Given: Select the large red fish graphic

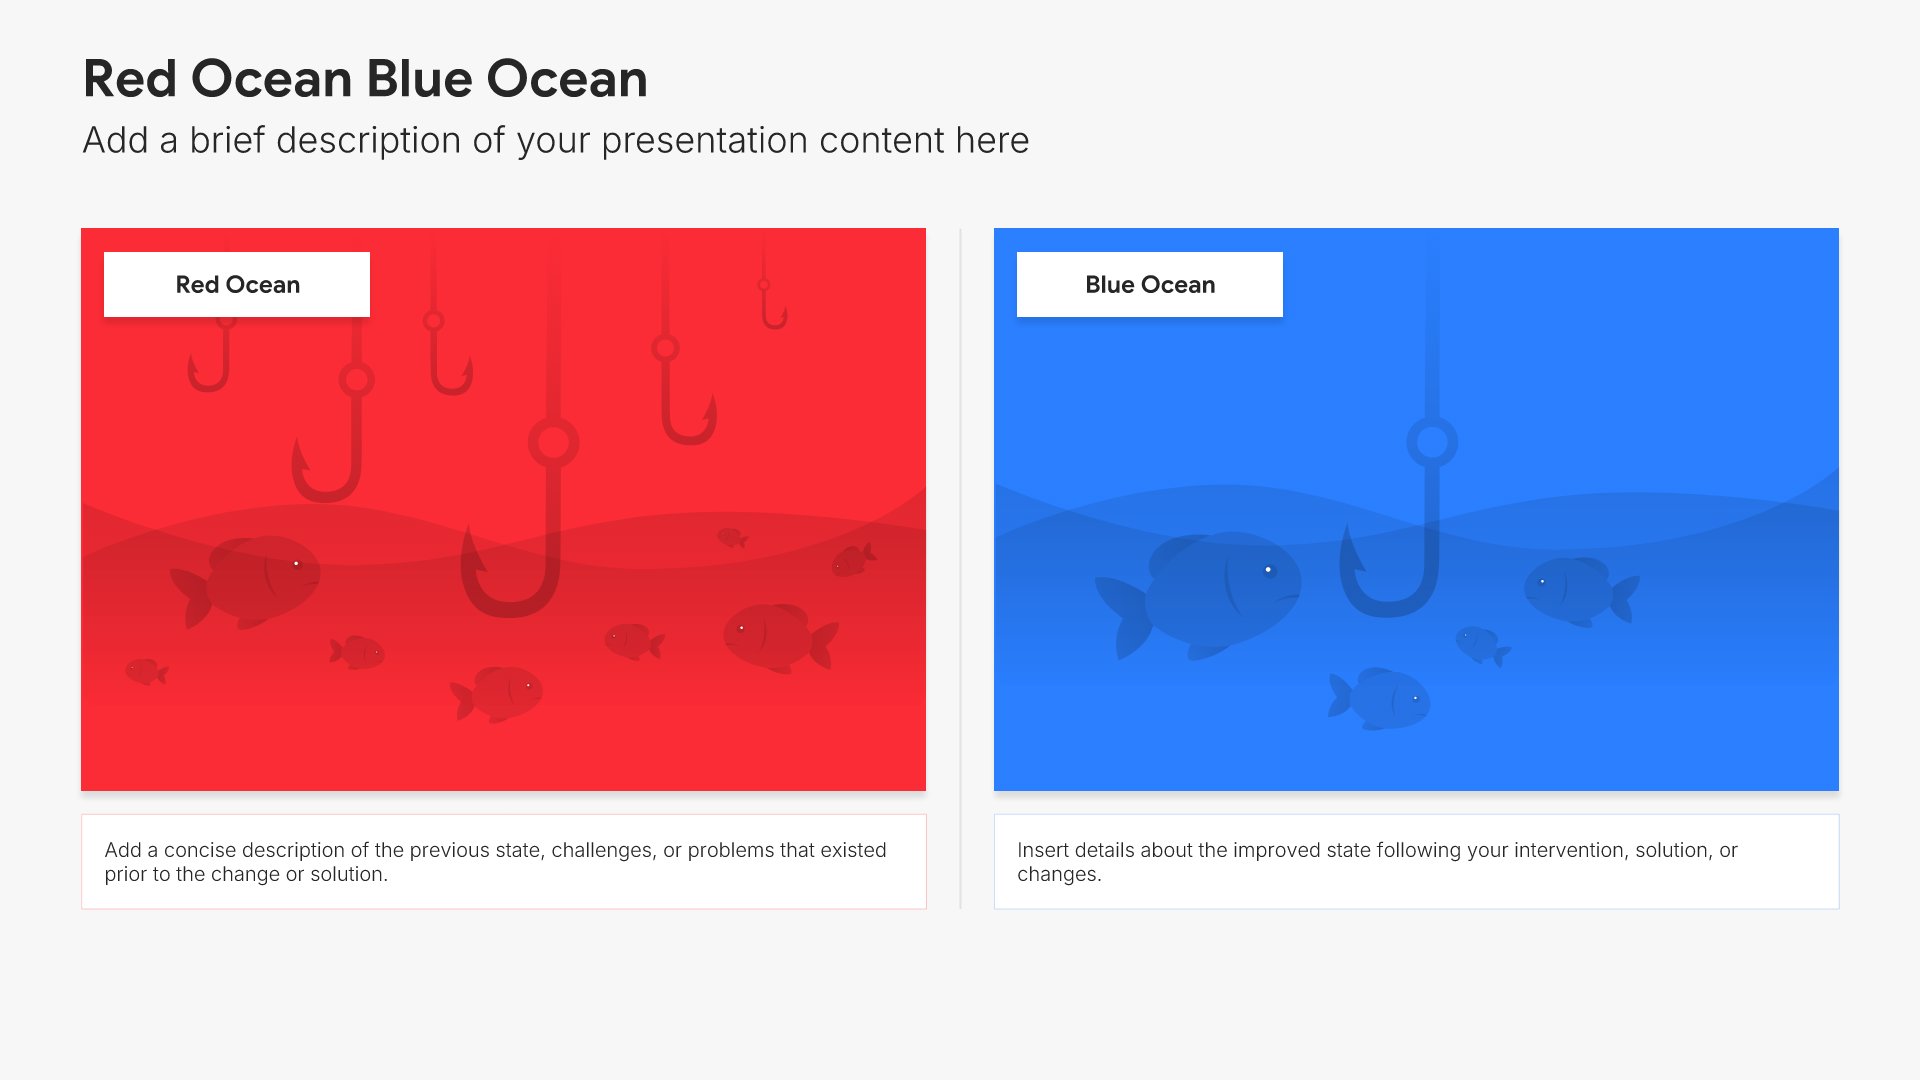Looking at the screenshot, I should click(x=245, y=583).
